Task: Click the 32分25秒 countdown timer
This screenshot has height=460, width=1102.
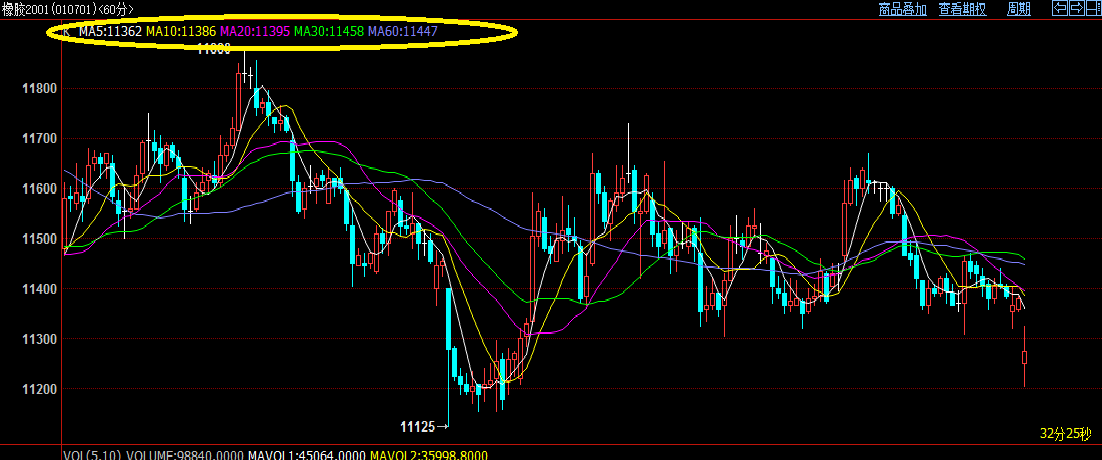Action: pos(1067,434)
